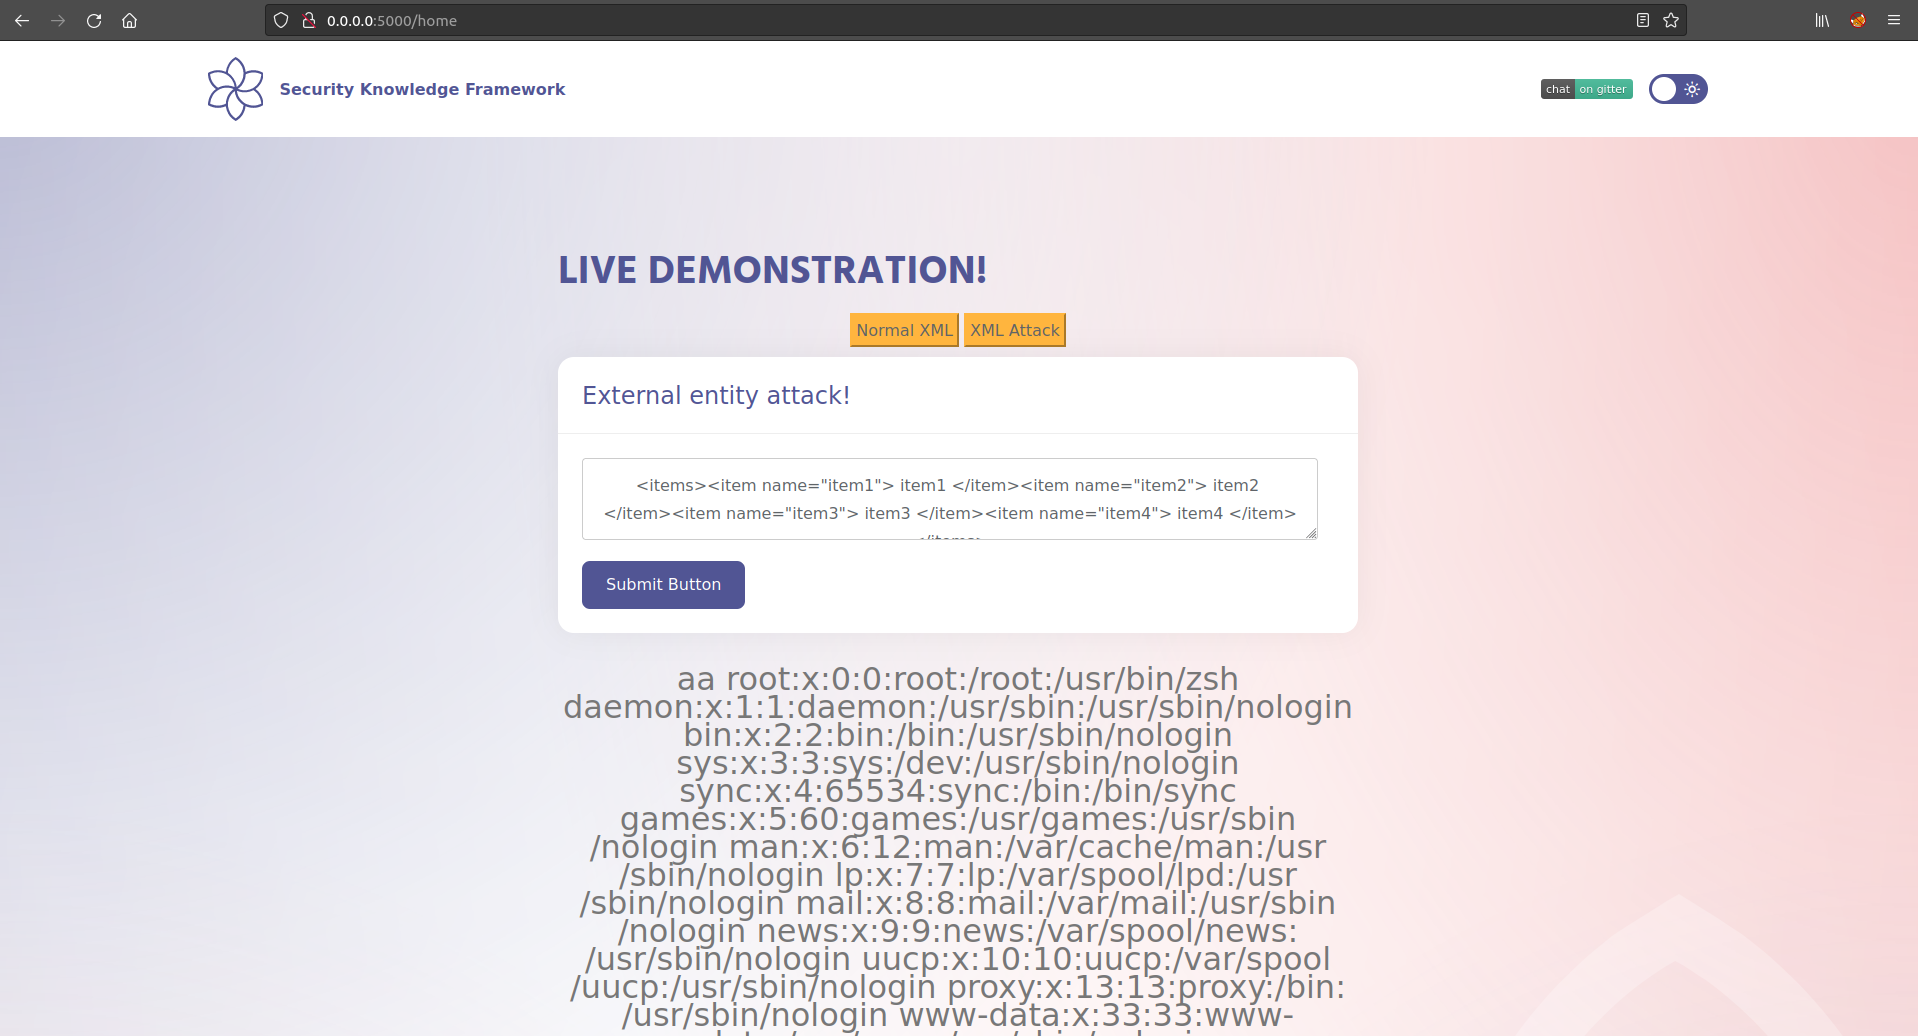
Task: Bookmark this page with the star icon
Action: pyautogui.click(x=1671, y=20)
